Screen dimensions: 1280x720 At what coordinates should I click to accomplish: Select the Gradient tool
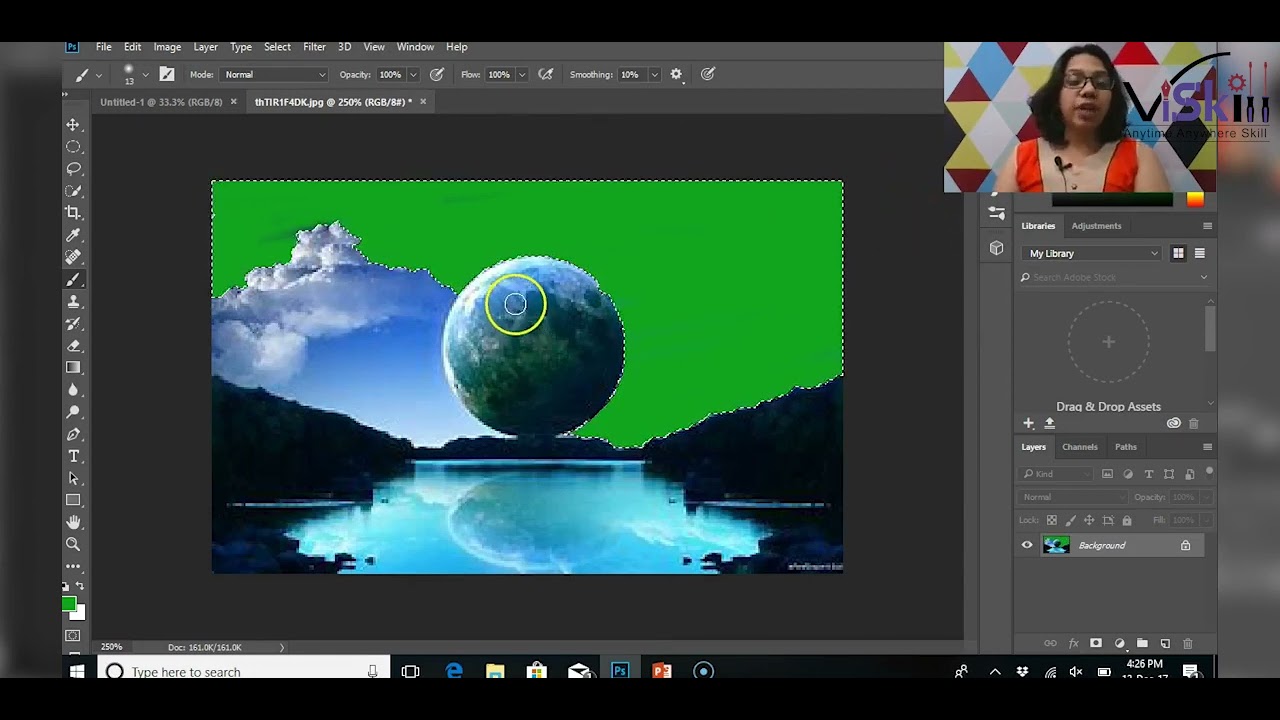pos(73,367)
